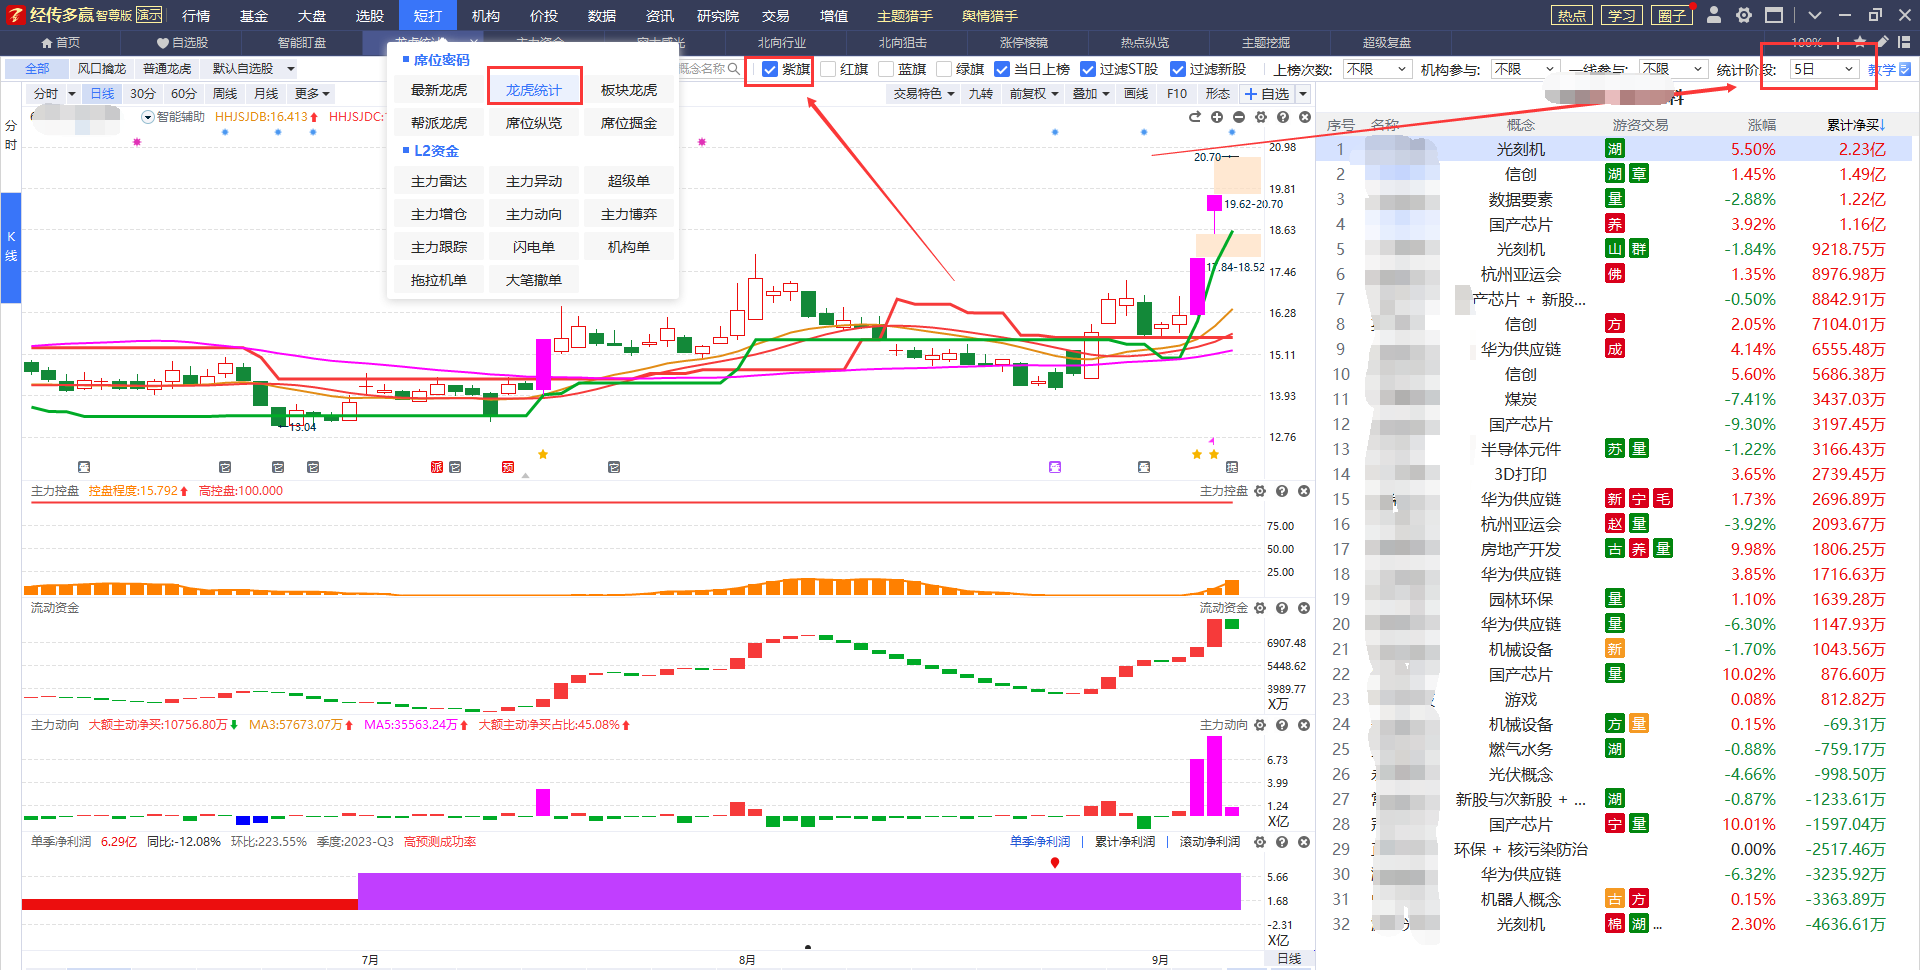
Task: Open the 研究院 menu
Action: point(718,15)
